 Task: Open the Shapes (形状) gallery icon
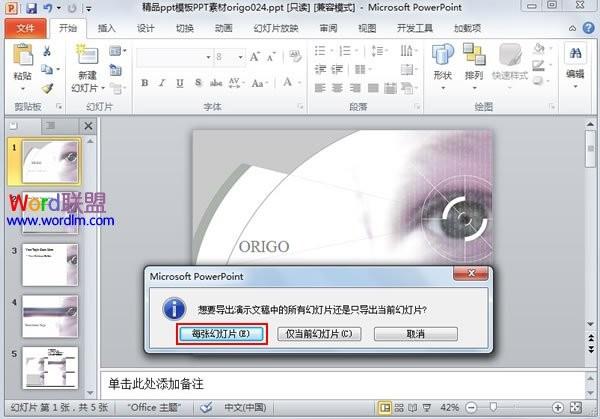point(443,55)
